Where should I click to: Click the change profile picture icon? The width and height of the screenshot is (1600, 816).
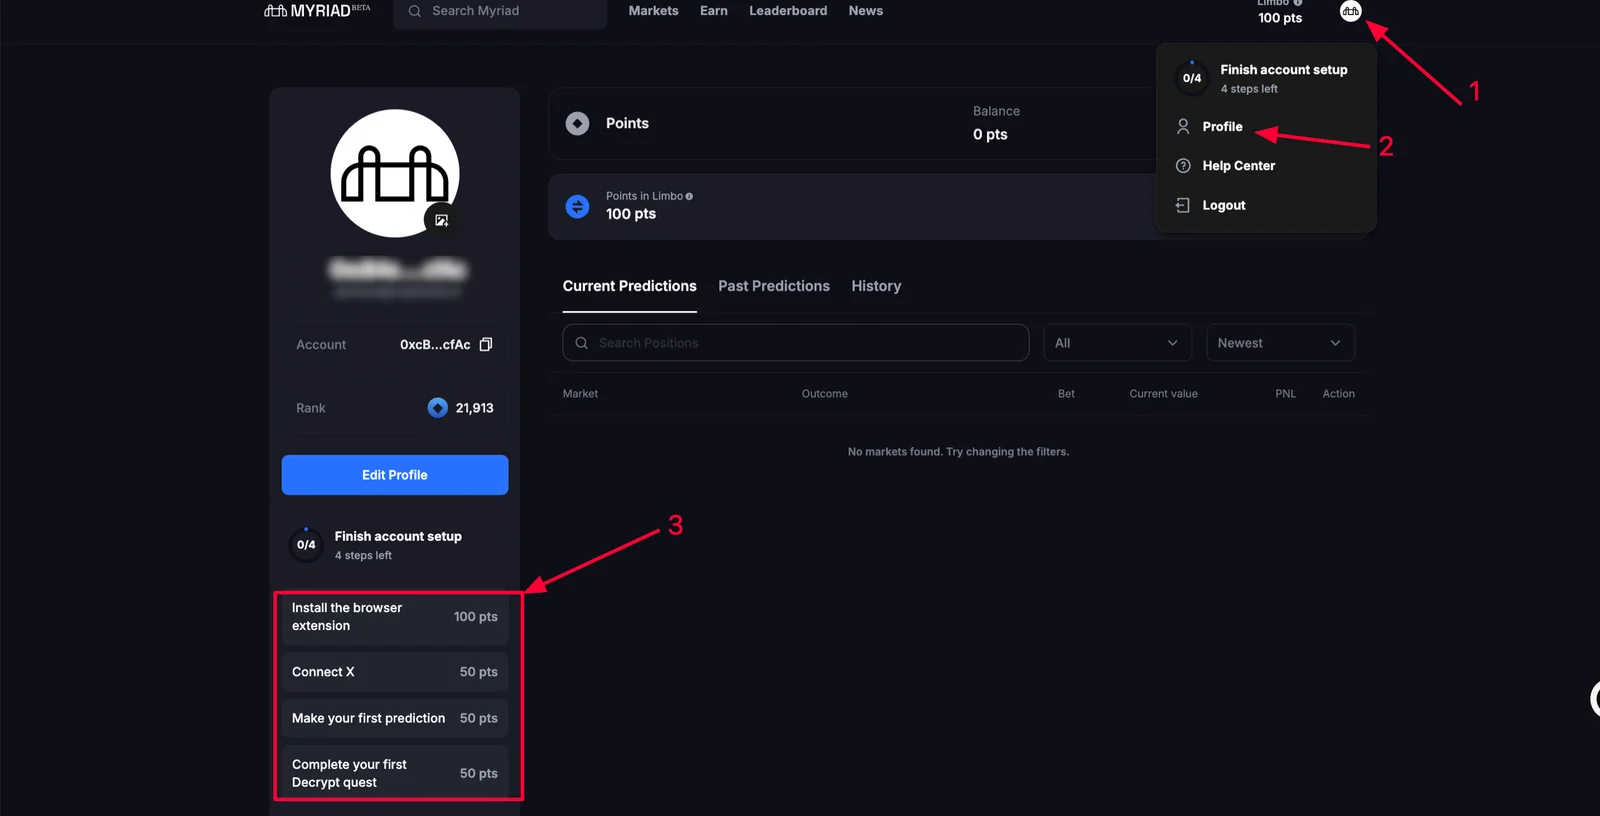(x=441, y=220)
